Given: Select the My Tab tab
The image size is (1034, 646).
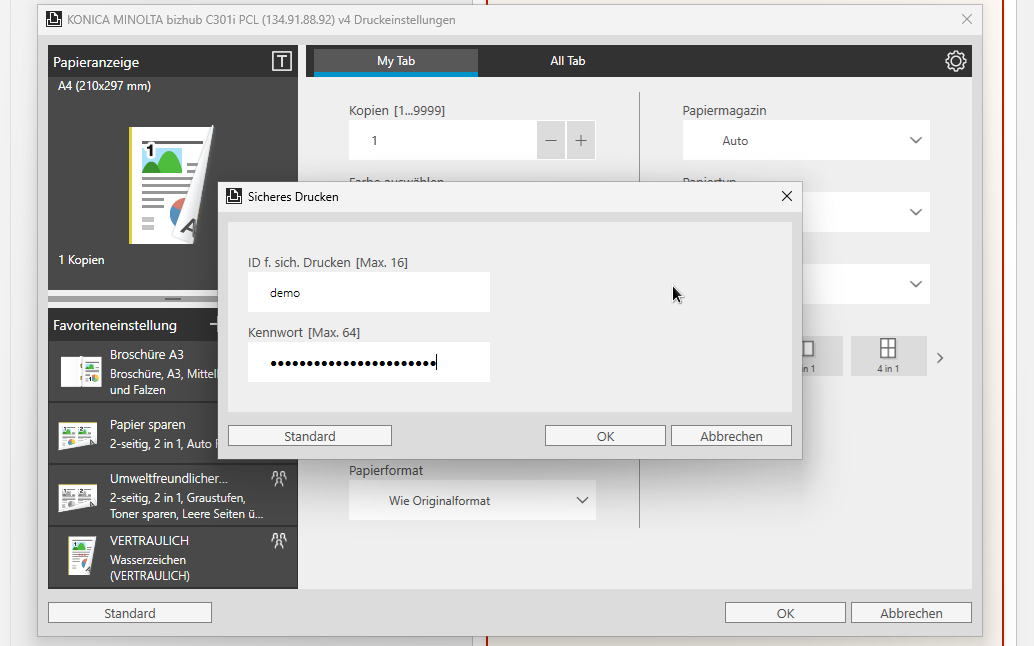Looking at the screenshot, I should [395, 61].
